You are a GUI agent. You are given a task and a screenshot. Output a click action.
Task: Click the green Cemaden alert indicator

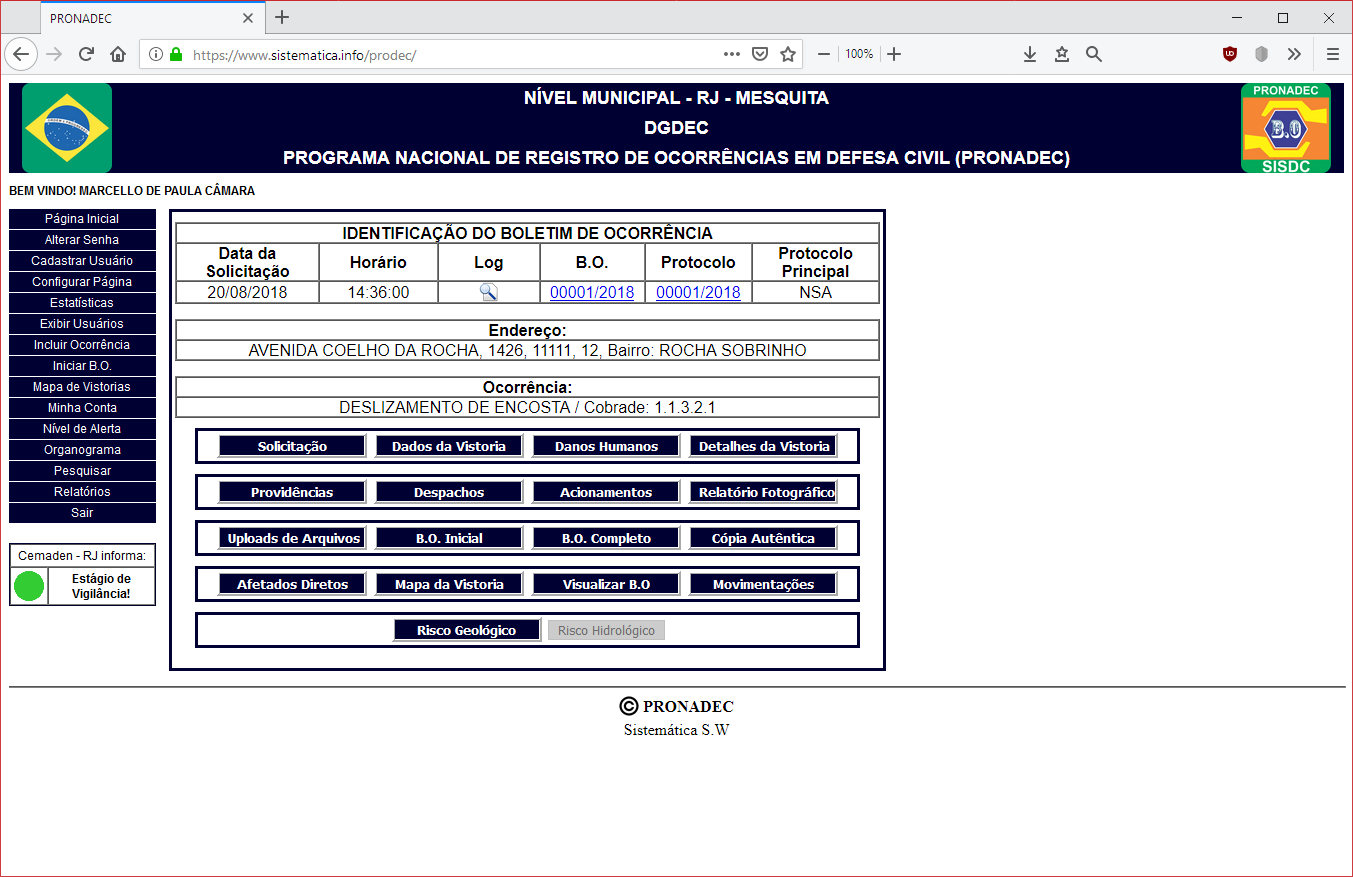(29, 586)
